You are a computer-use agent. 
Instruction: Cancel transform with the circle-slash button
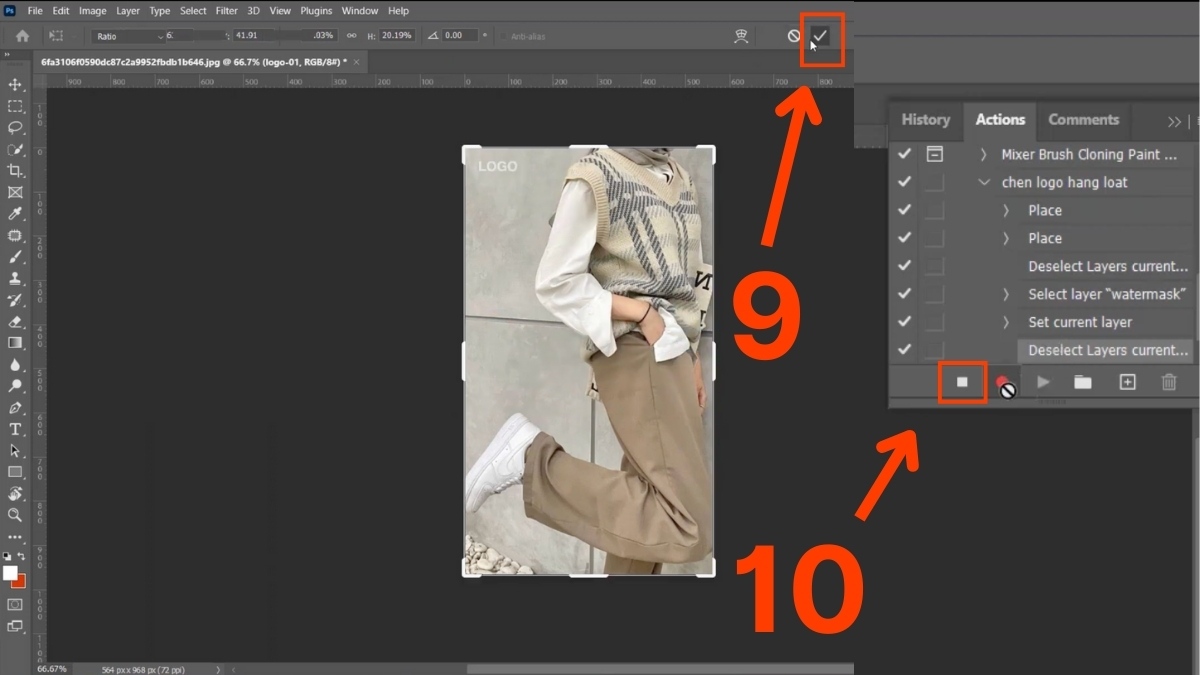coord(794,36)
